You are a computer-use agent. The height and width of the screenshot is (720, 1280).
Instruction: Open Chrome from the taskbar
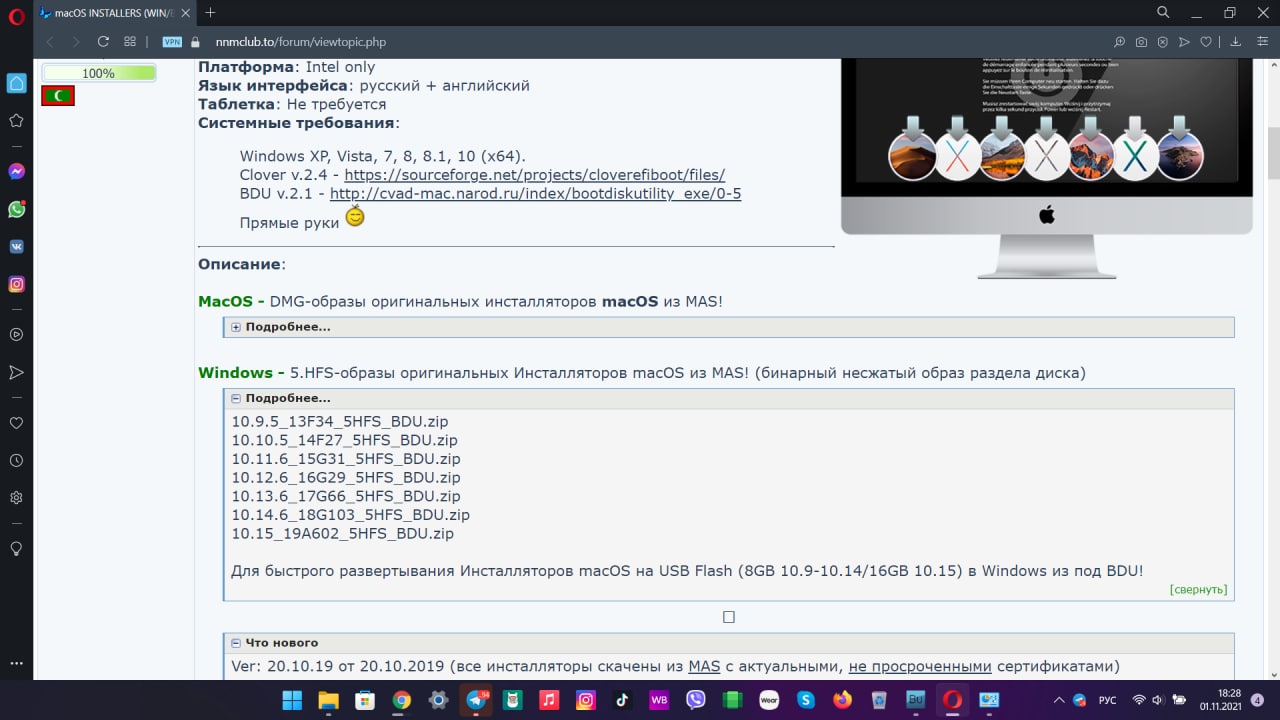[x=402, y=700]
